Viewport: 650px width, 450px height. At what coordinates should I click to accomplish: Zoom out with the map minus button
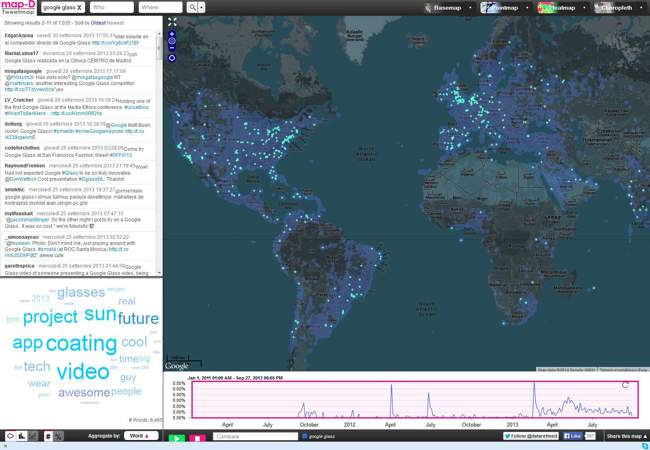(x=172, y=48)
